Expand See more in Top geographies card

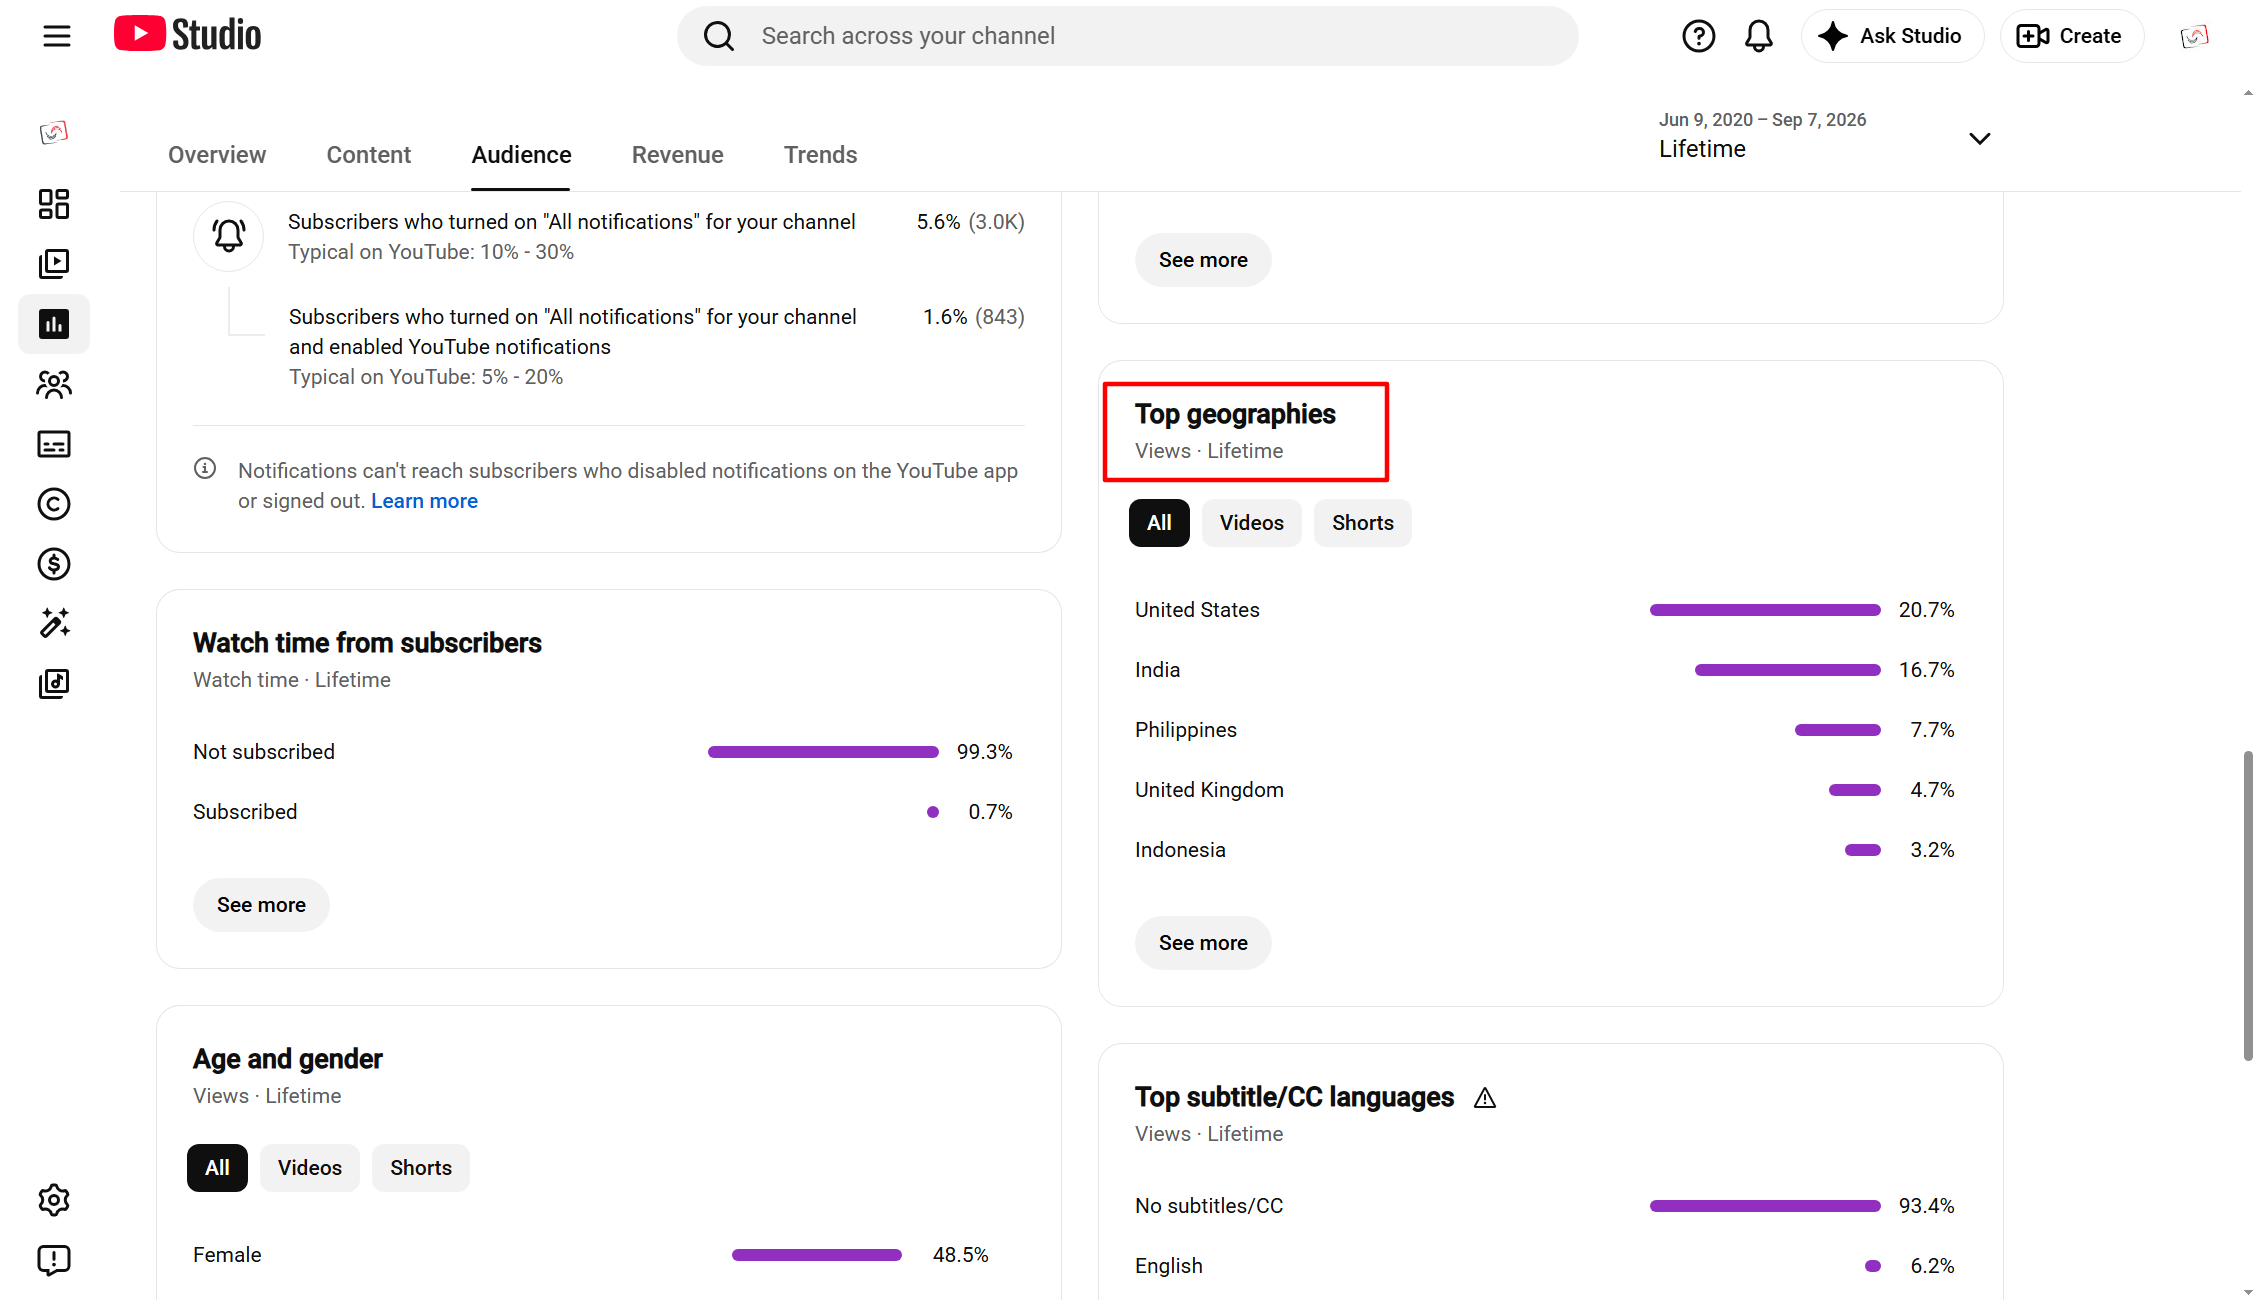pos(1202,943)
